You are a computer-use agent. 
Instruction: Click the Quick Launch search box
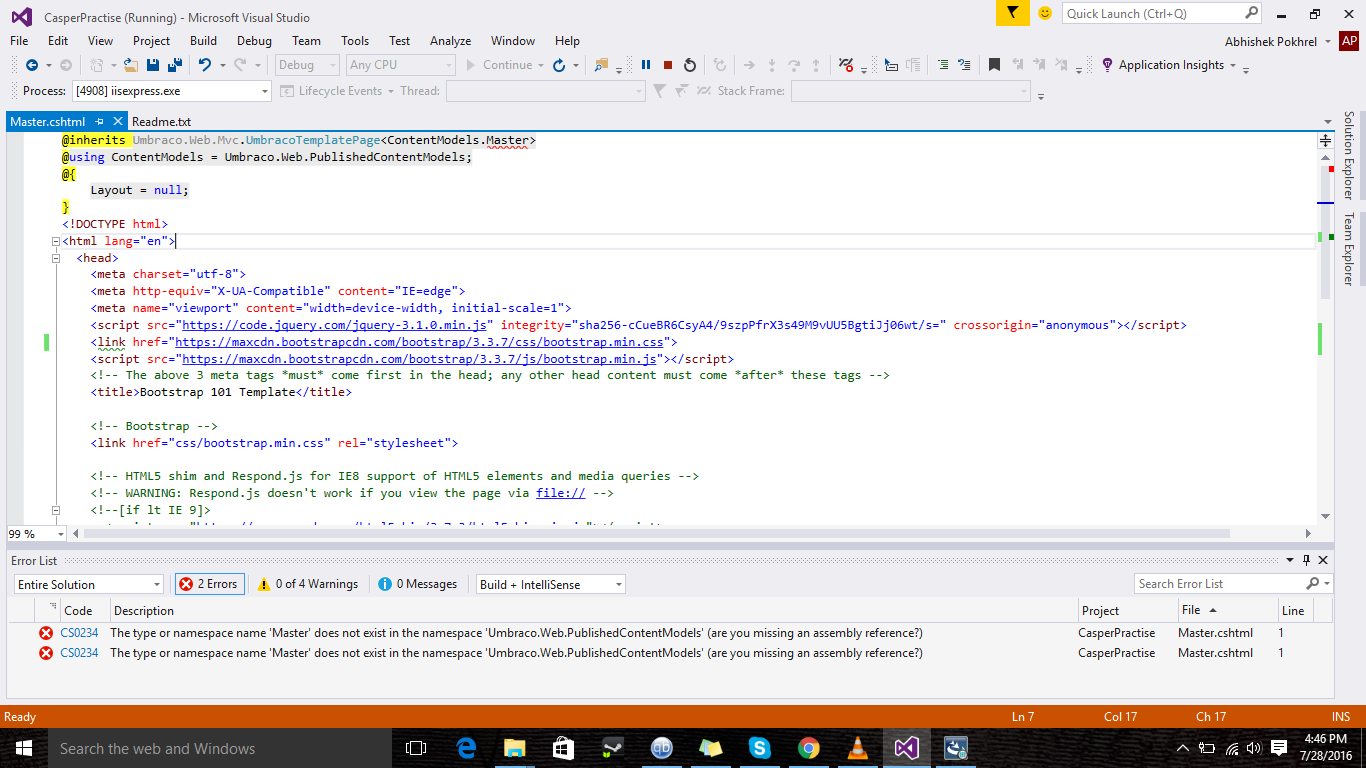pyautogui.click(x=1162, y=13)
